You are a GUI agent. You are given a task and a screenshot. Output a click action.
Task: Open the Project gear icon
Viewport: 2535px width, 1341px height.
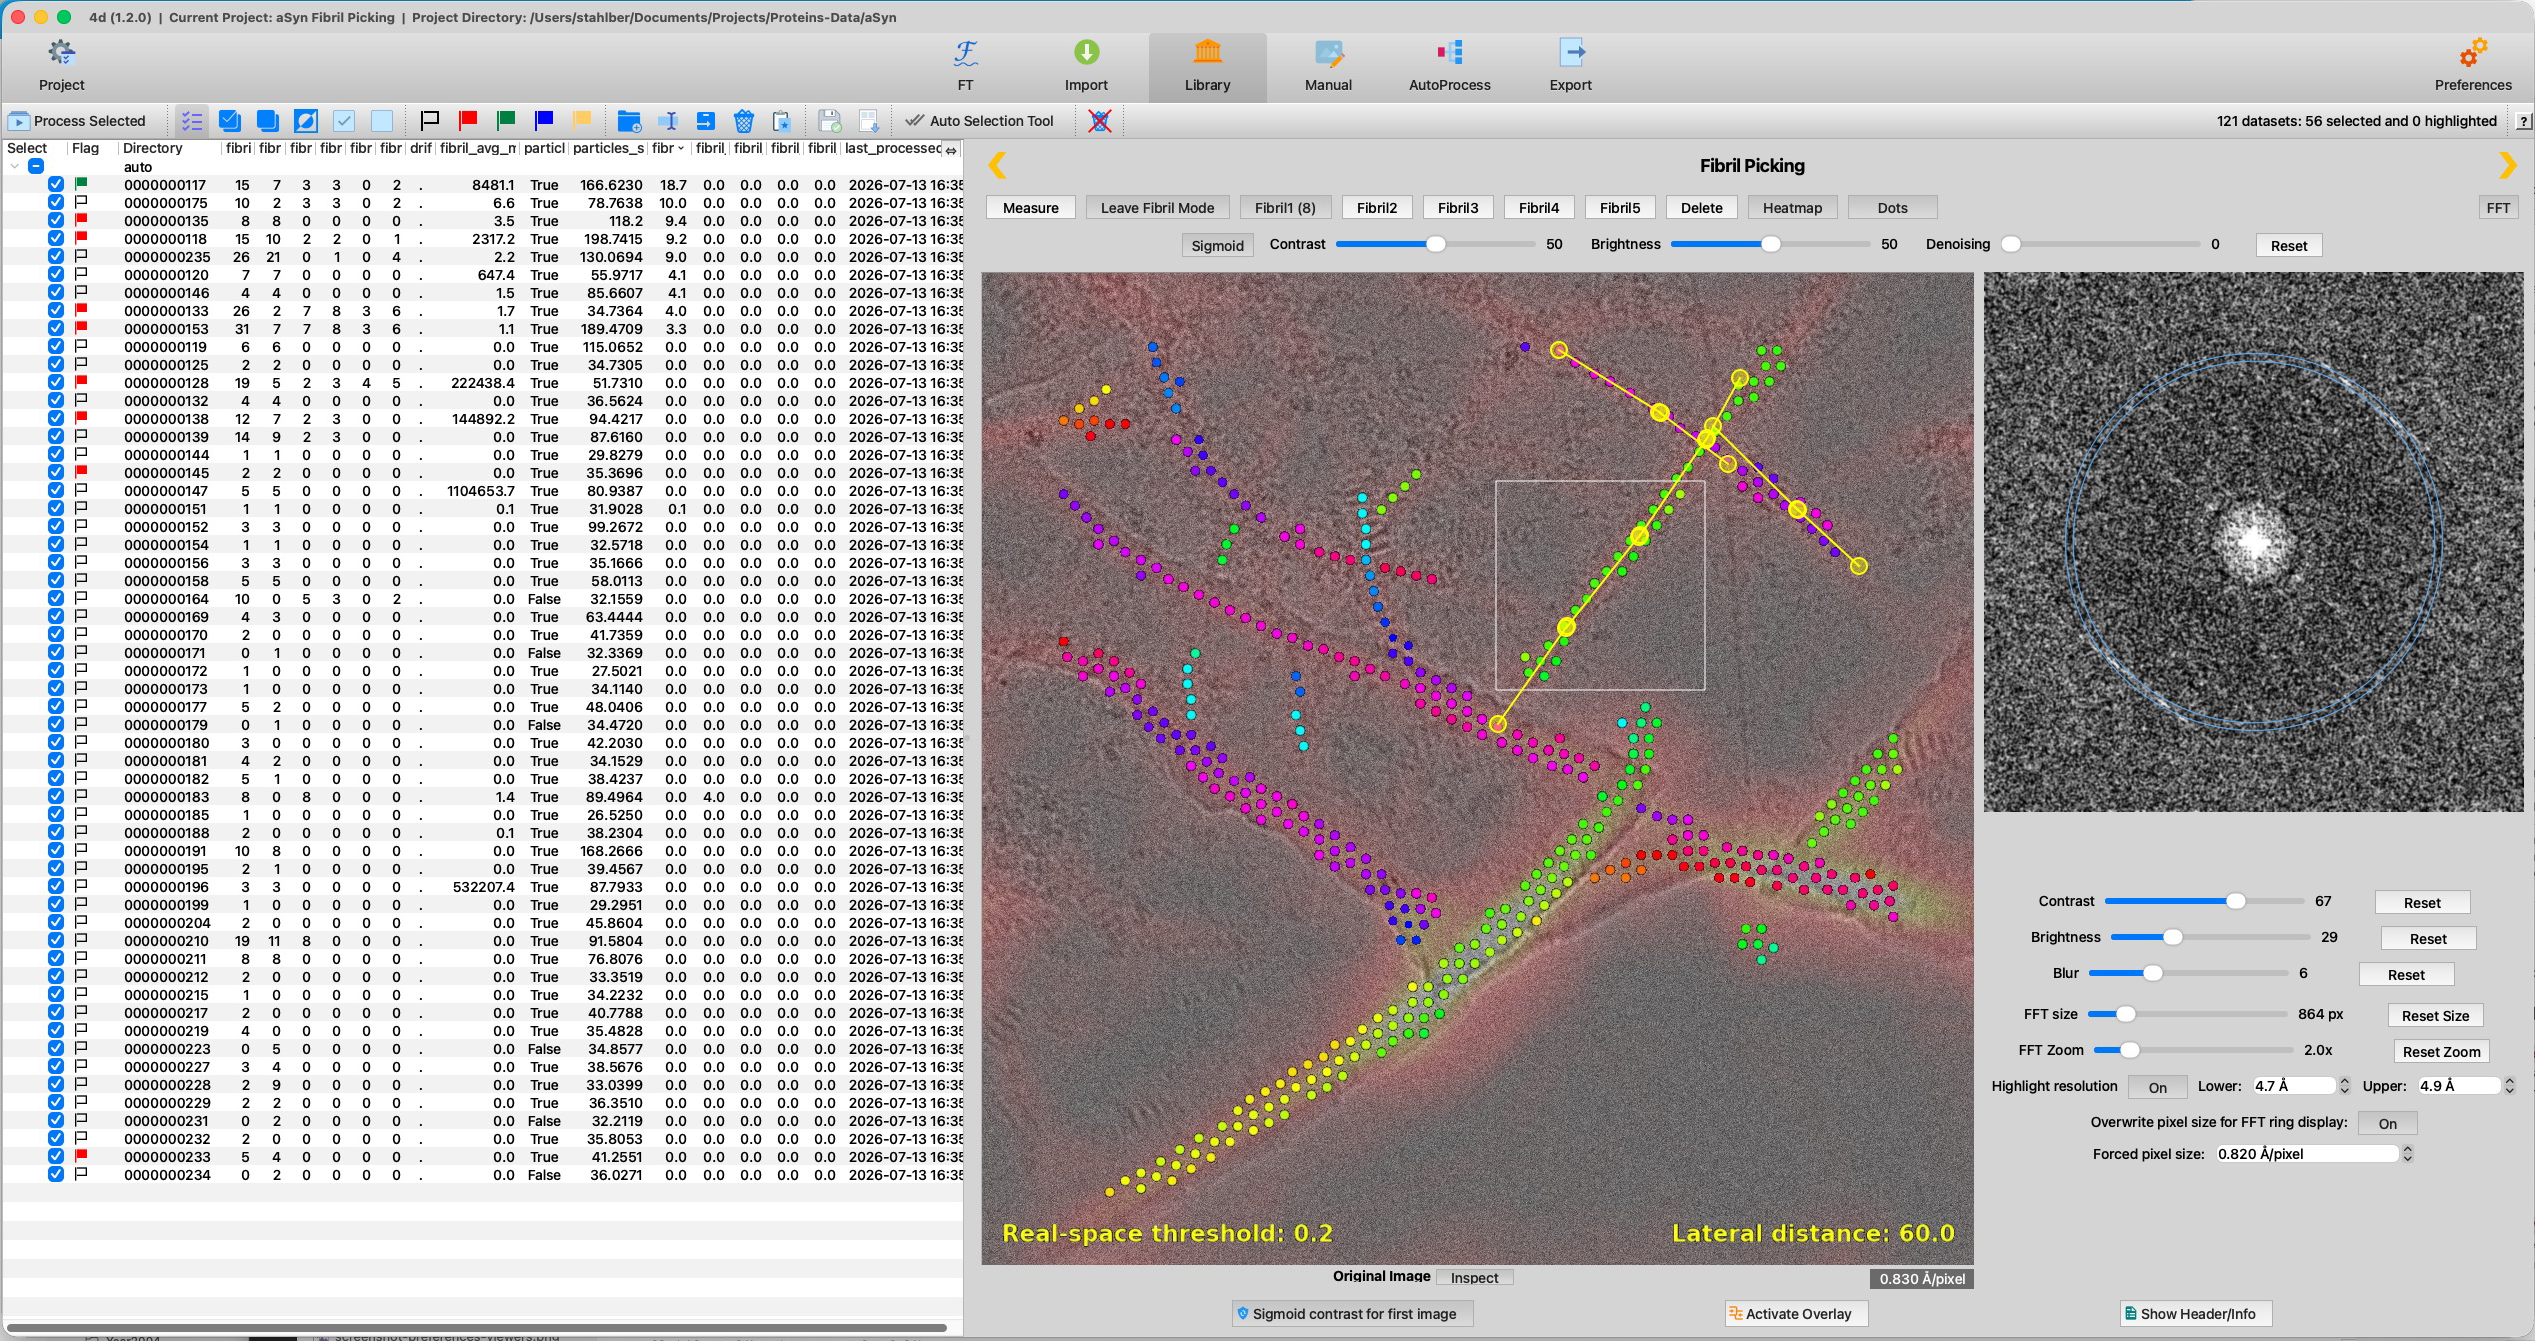click(x=61, y=52)
